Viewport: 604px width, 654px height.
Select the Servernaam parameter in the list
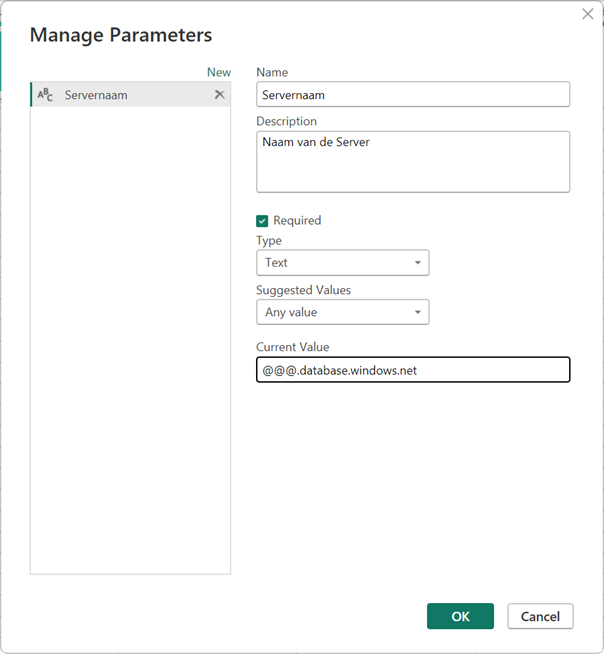[x=131, y=95]
